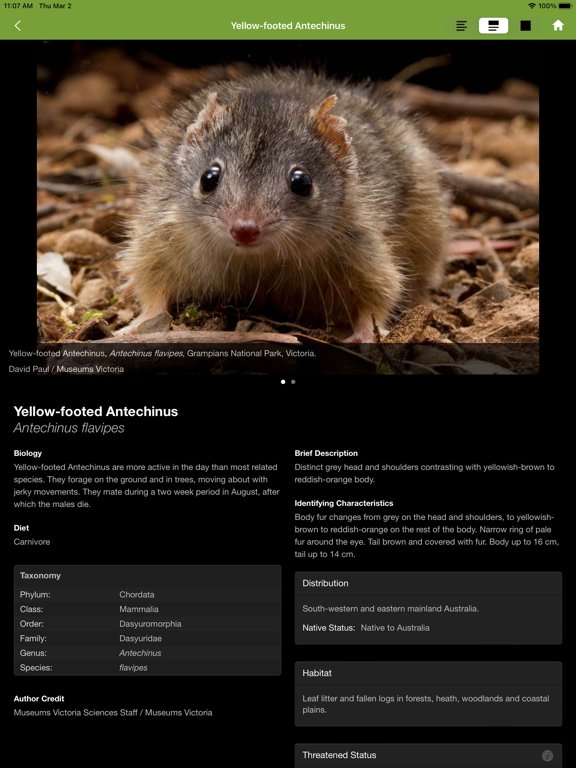Screen dimensions: 576x768
Task: Tap the Threatened Status info icon
Action: (x=548, y=755)
